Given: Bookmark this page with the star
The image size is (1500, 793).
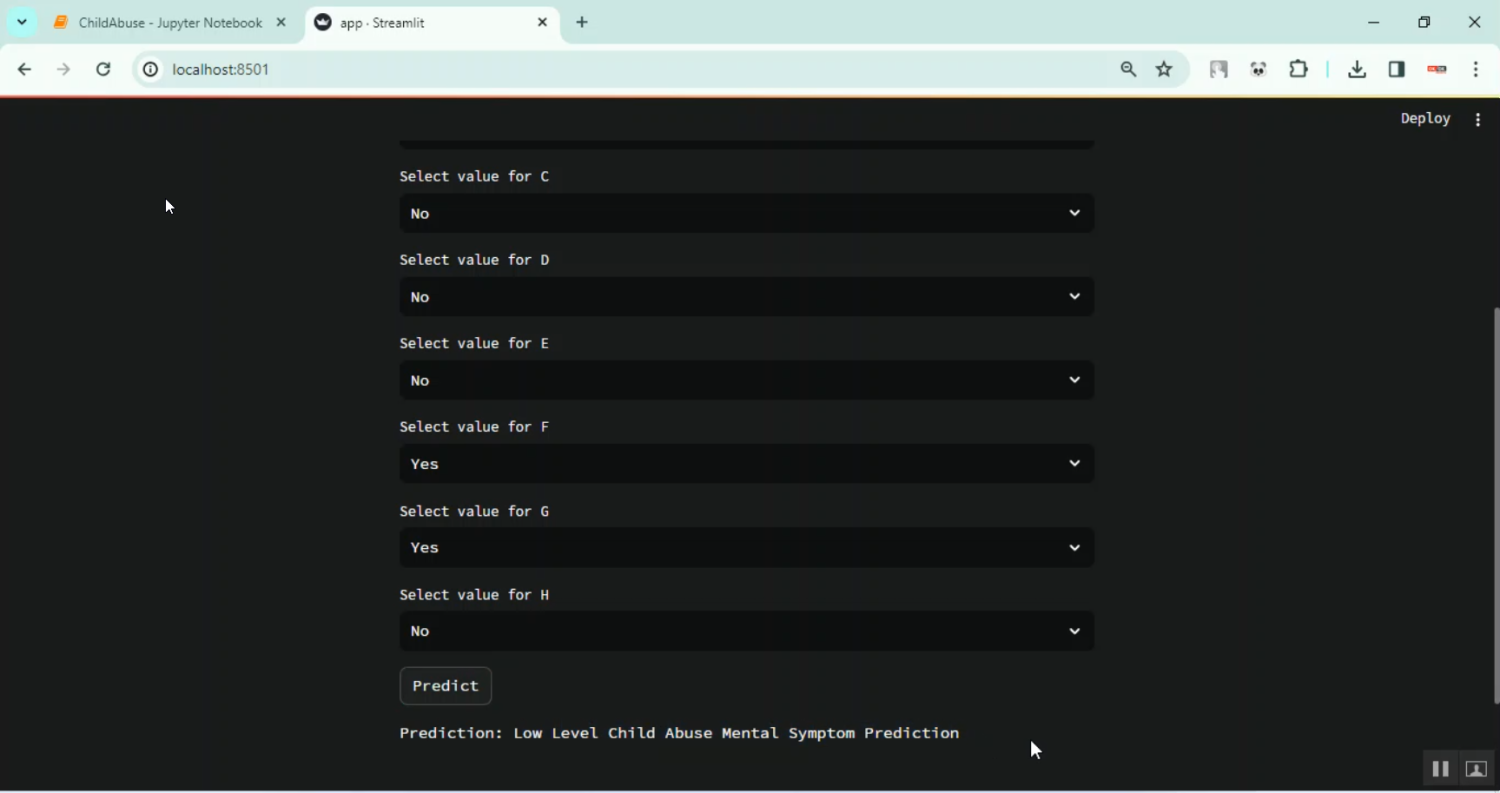Looking at the screenshot, I should 1164,69.
